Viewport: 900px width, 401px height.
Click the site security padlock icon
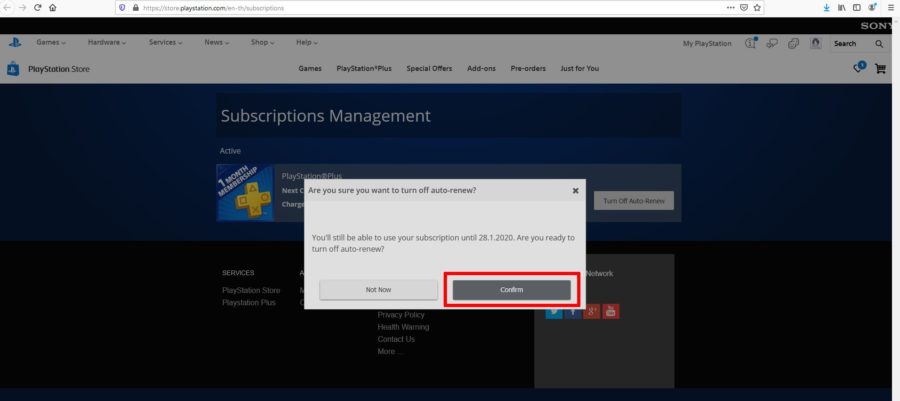(x=135, y=8)
